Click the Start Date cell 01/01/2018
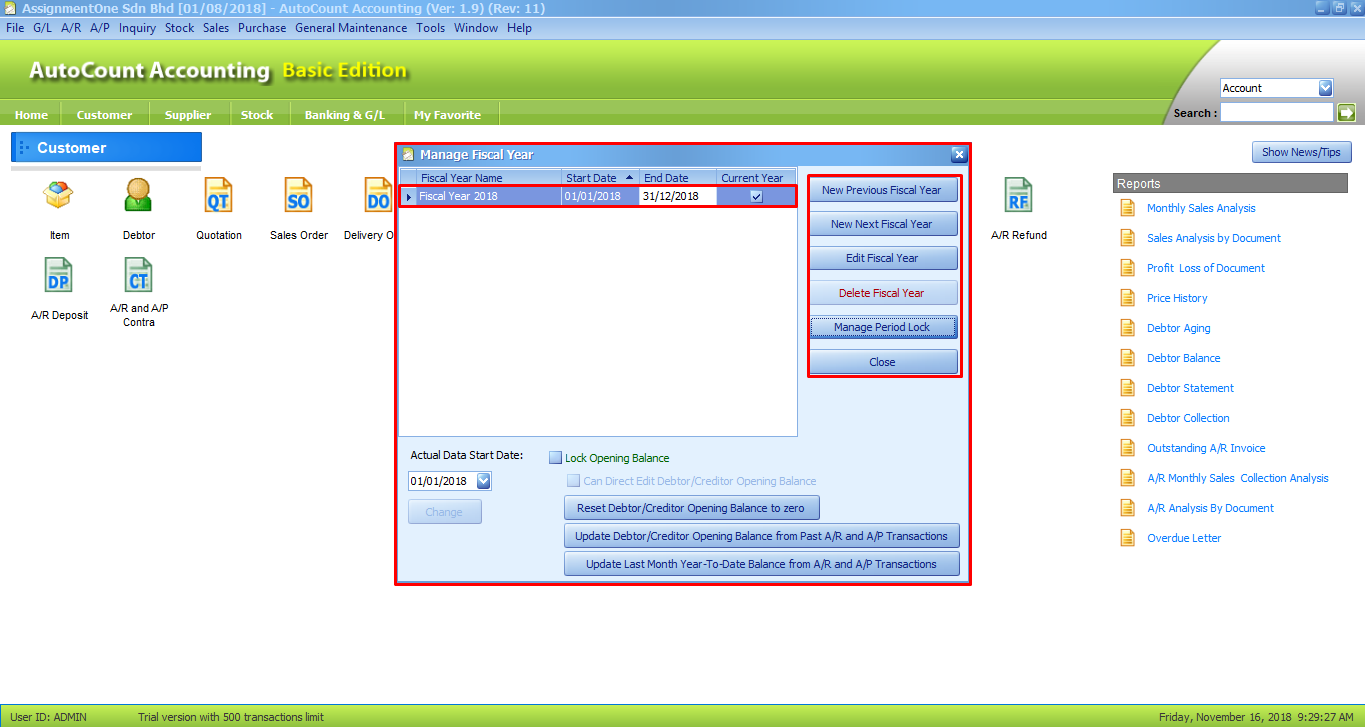Screen dimensions: 1365x727 600,197
